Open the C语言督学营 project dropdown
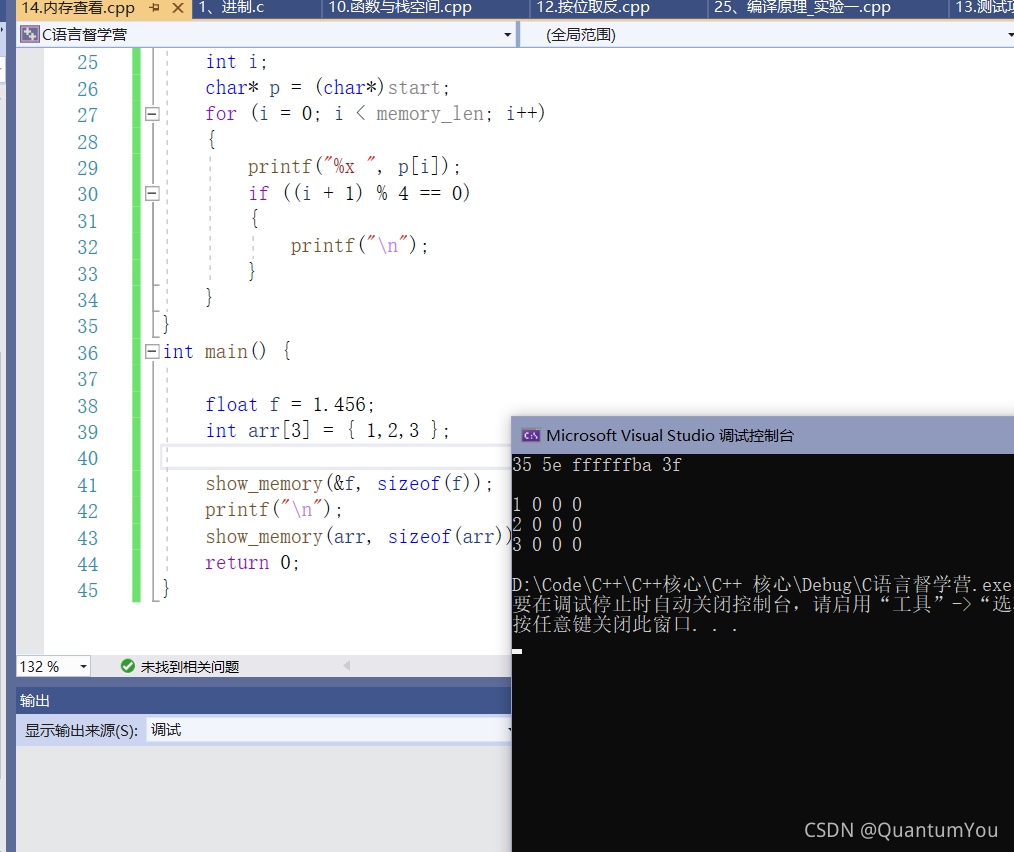The width and height of the screenshot is (1014, 852). [508, 35]
